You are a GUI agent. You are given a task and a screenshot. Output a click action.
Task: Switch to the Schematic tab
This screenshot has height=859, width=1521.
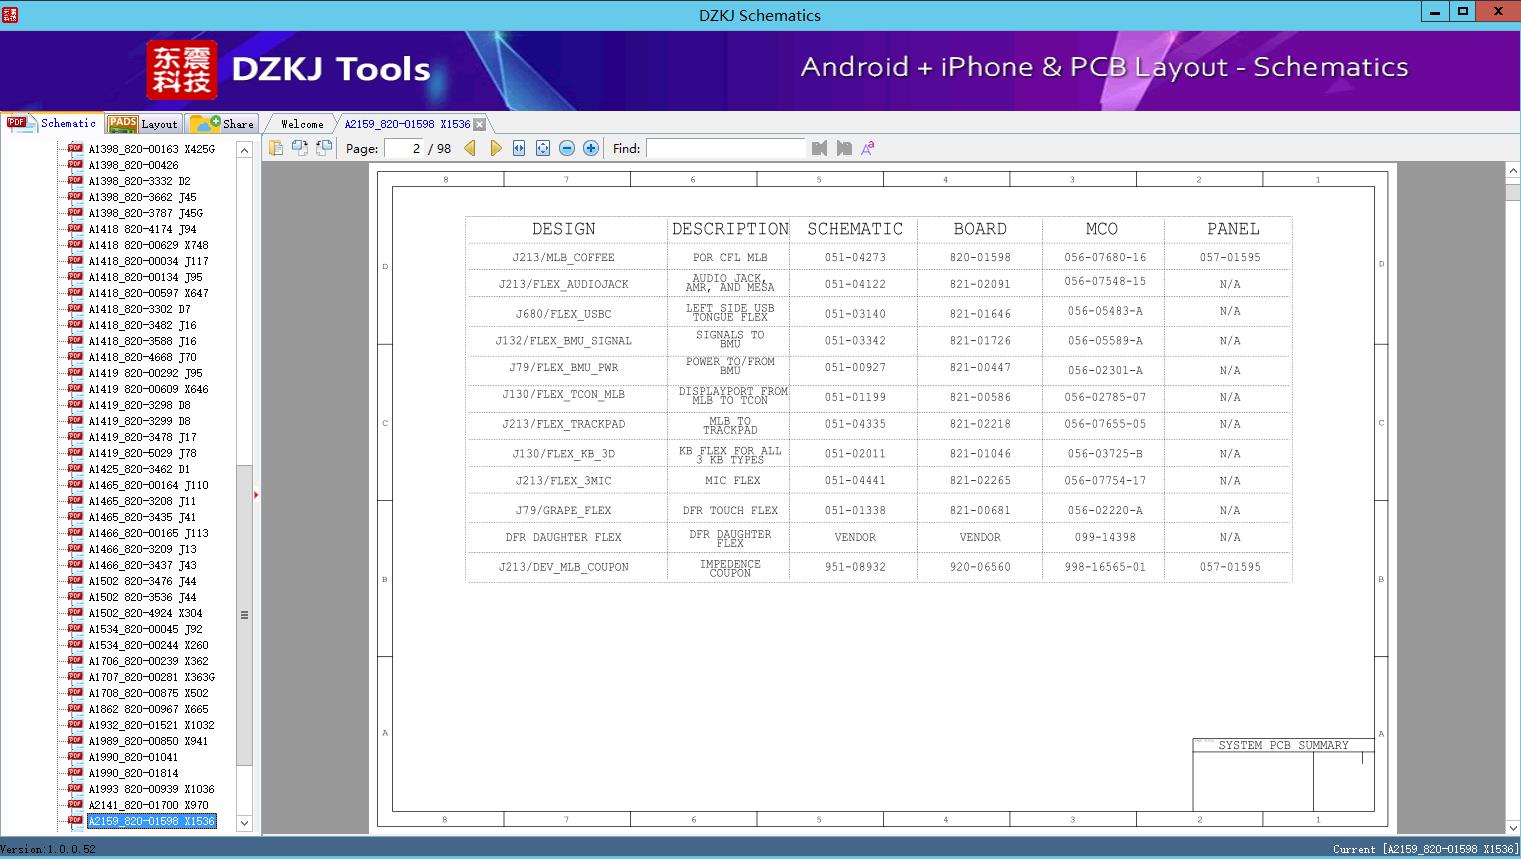point(52,123)
